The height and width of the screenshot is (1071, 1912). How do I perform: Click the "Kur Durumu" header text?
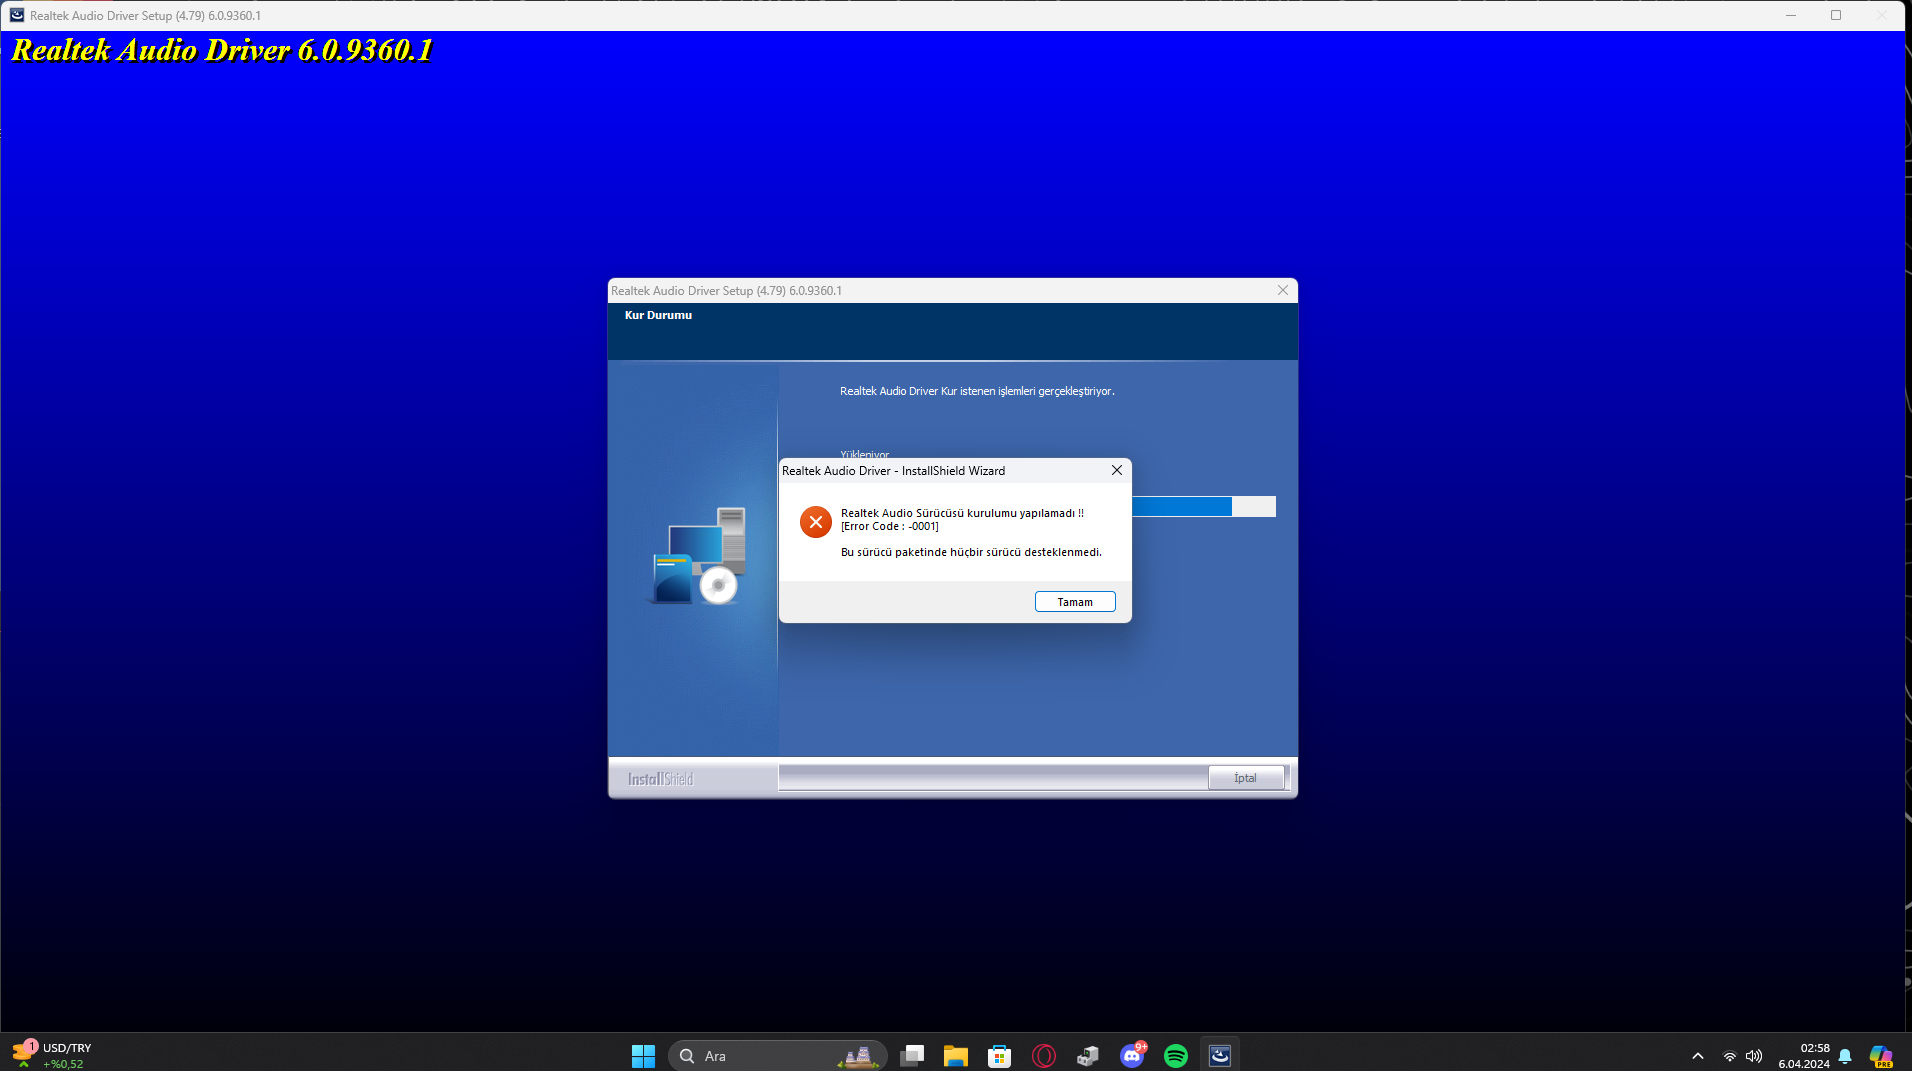coord(658,315)
